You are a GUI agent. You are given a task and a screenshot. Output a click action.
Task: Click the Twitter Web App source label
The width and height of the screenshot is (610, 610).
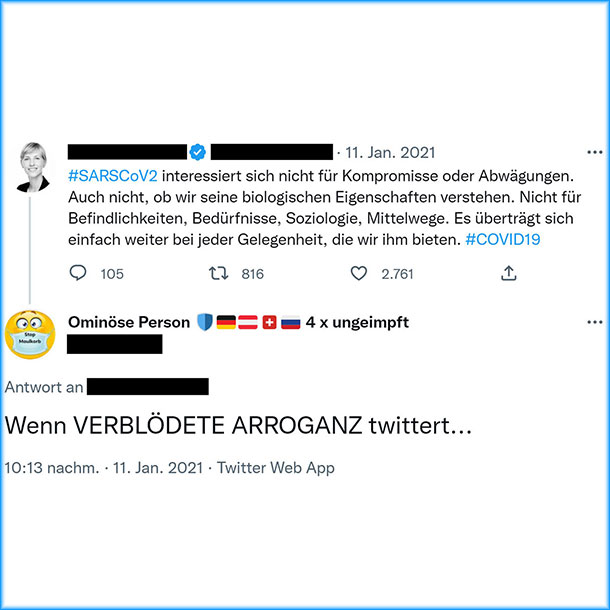[275, 468]
